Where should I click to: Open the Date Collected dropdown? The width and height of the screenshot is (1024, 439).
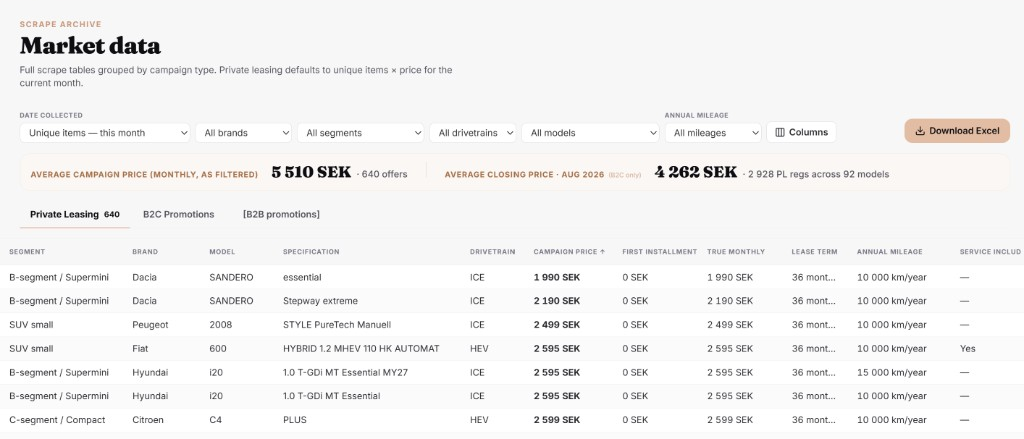coord(105,133)
